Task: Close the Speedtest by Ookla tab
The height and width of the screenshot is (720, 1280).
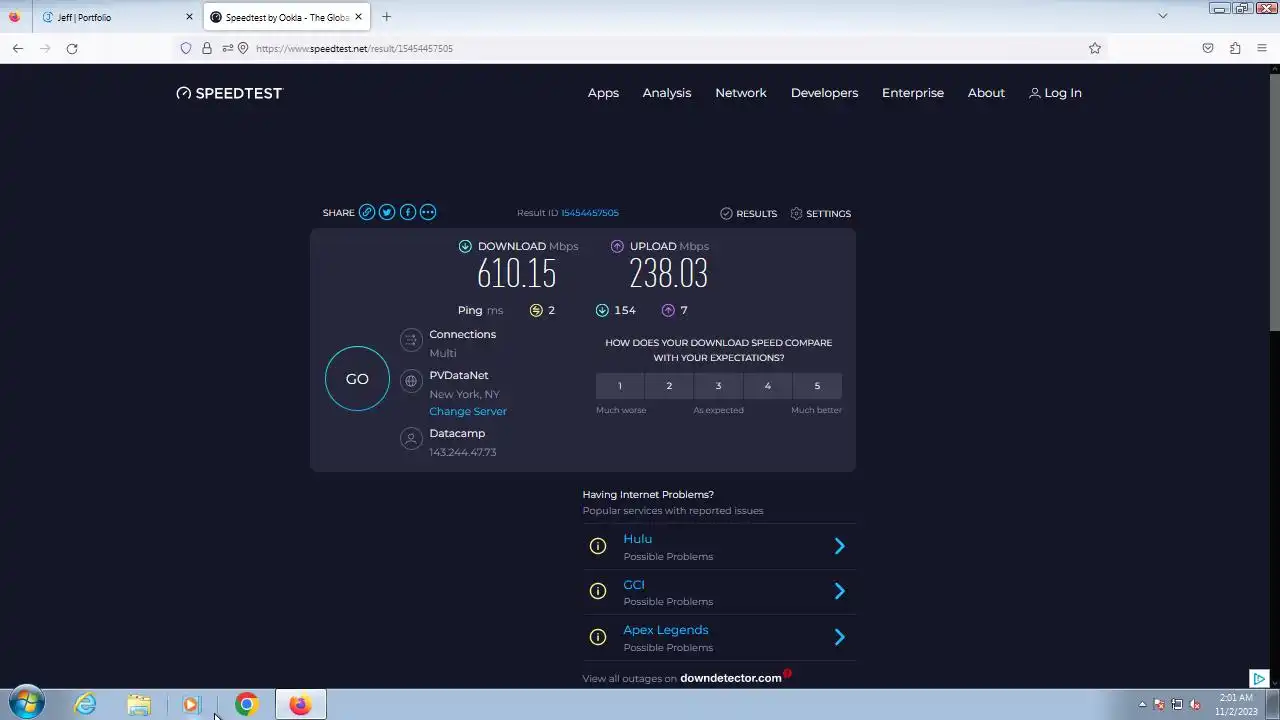Action: coord(358,17)
